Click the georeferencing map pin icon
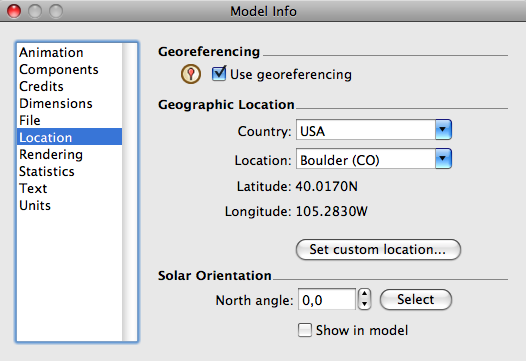The width and height of the screenshot is (526, 361). (191, 74)
